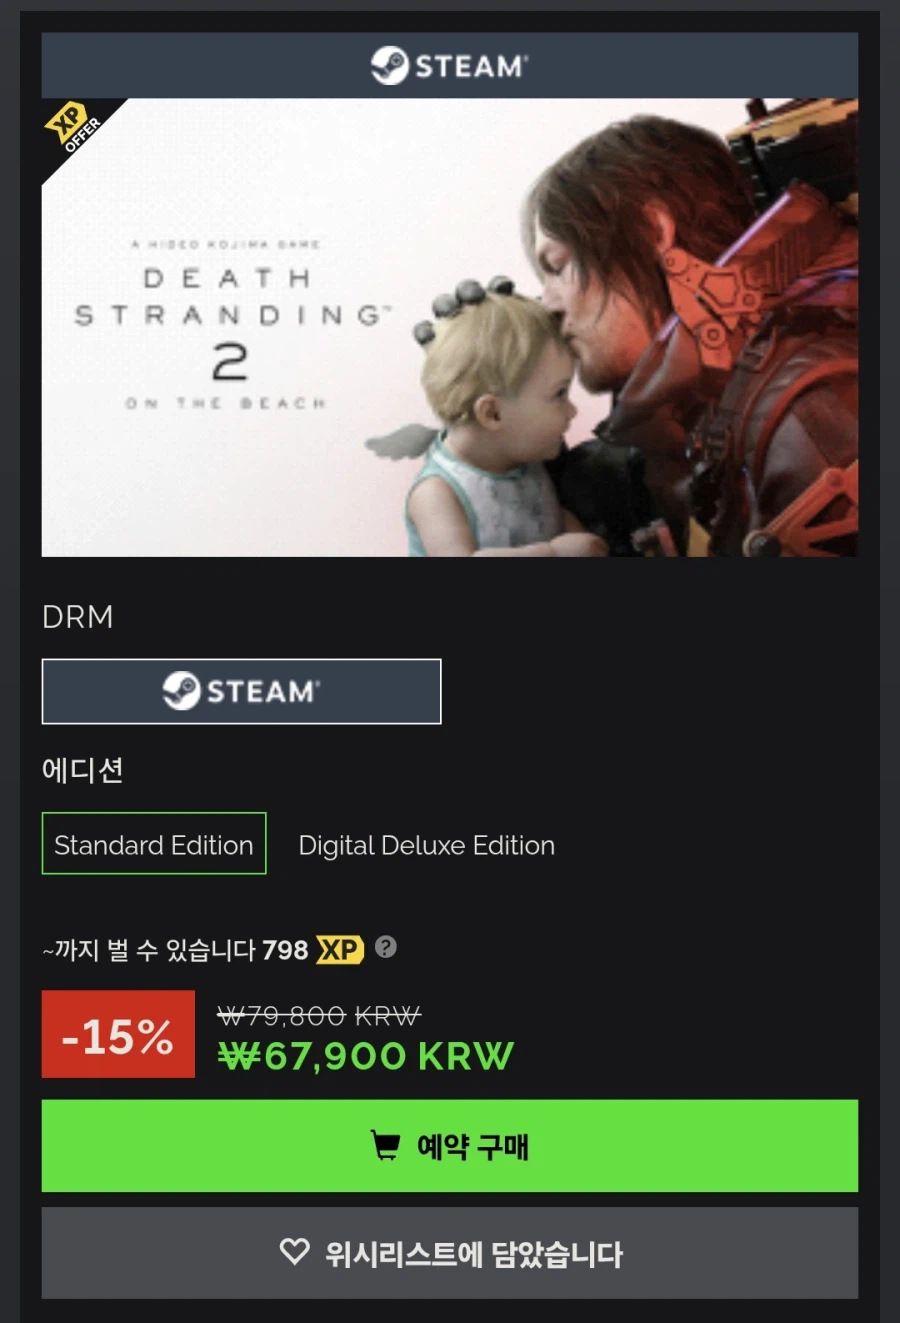
Task: Click the Steam logo in the top banner
Action: click(x=449, y=66)
